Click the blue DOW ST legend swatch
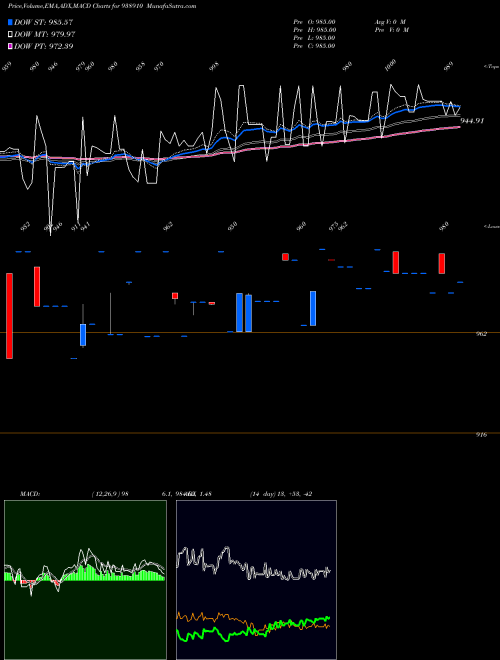The height and width of the screenshot is (660, 500). (x=10, y=22)
